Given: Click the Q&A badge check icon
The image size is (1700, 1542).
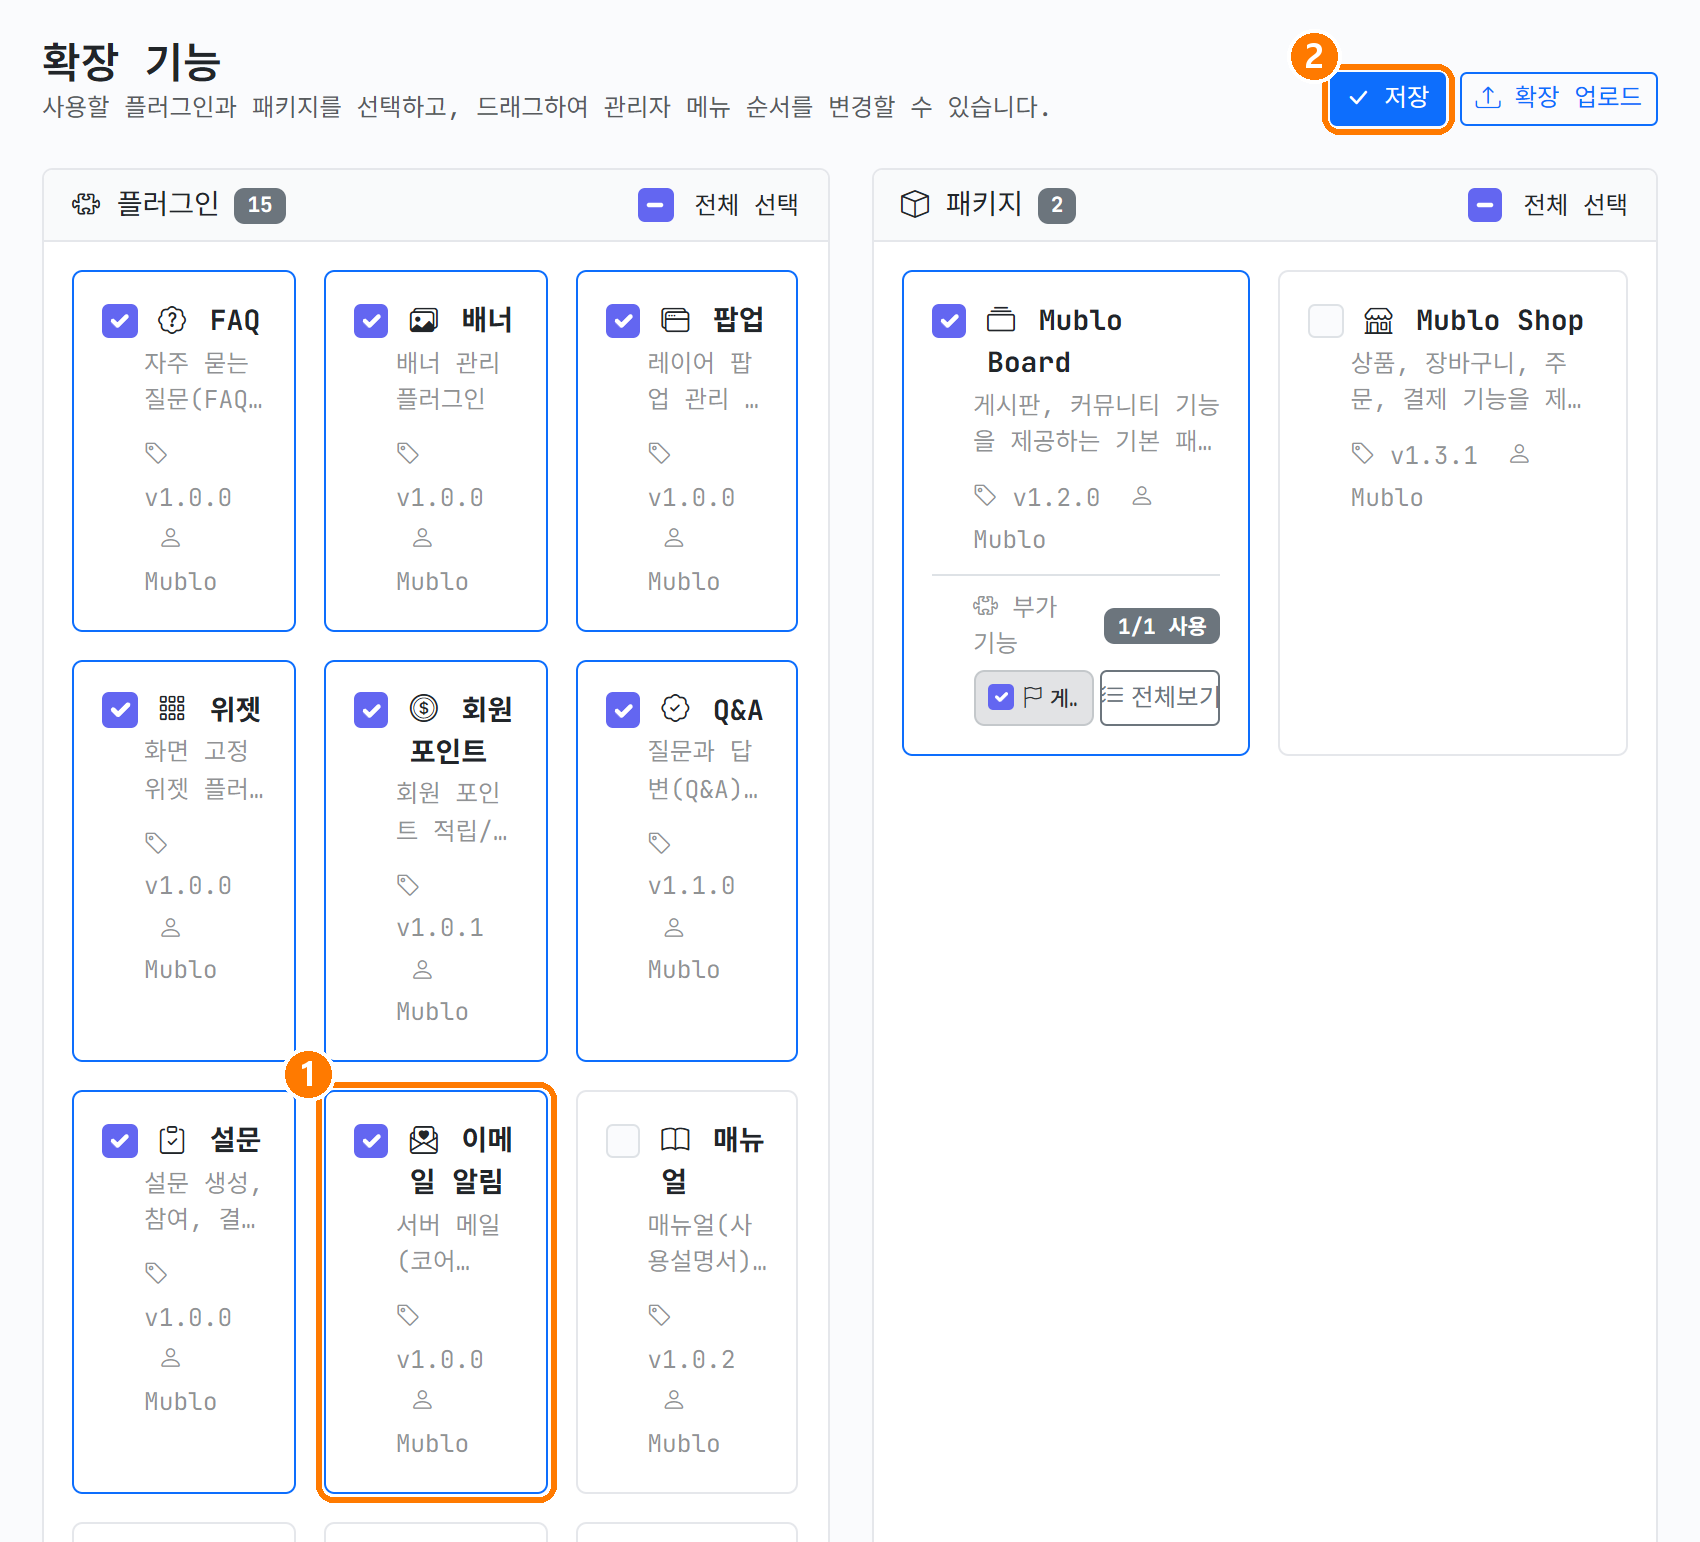Looking at the screenshot, I should coord(676,709).
